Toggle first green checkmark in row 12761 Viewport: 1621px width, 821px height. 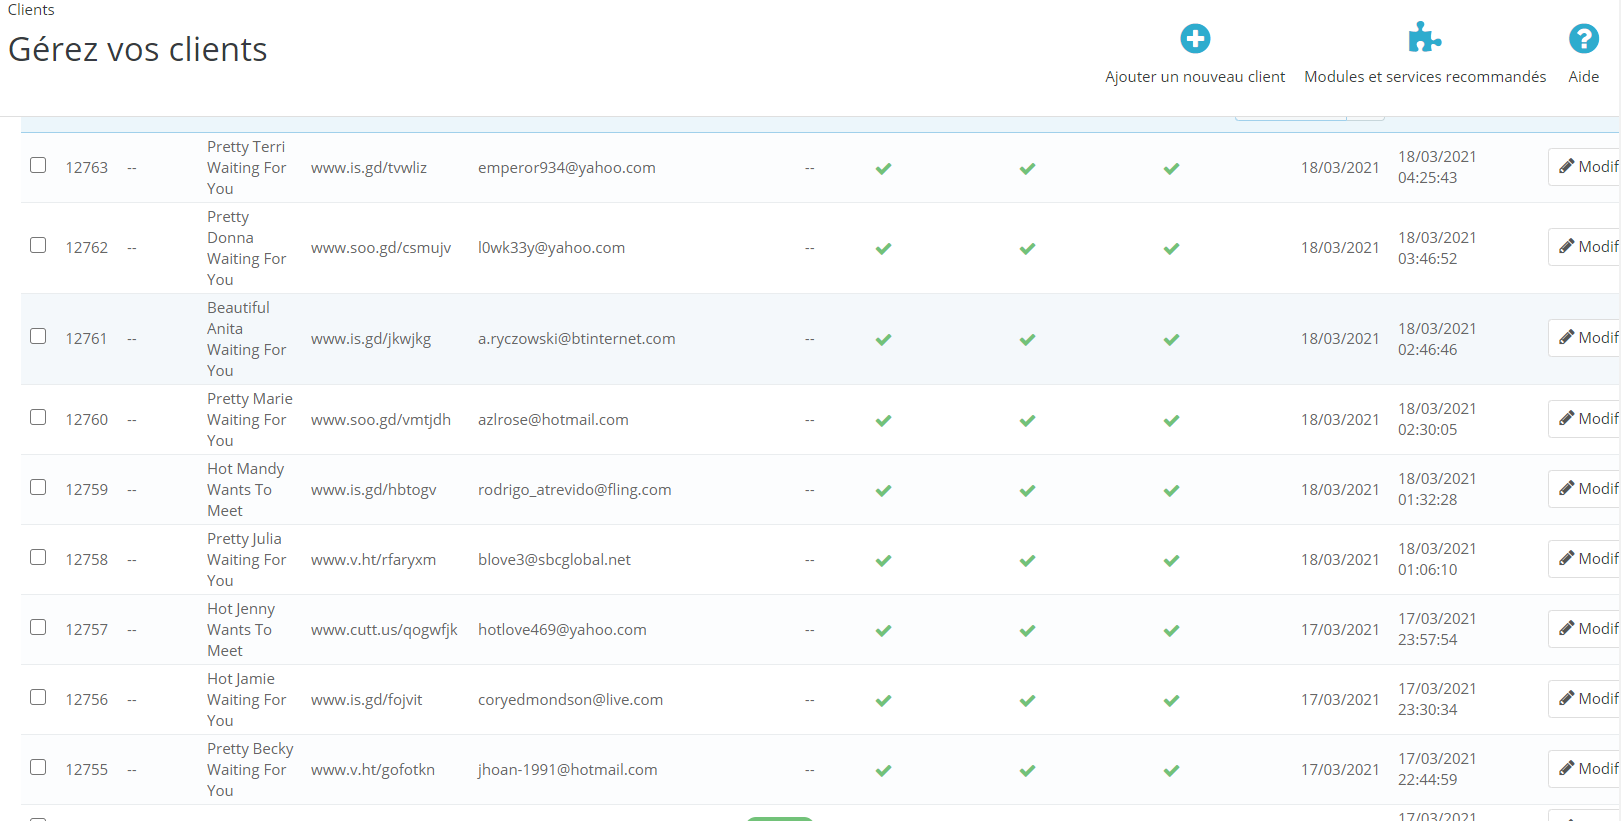883,340
